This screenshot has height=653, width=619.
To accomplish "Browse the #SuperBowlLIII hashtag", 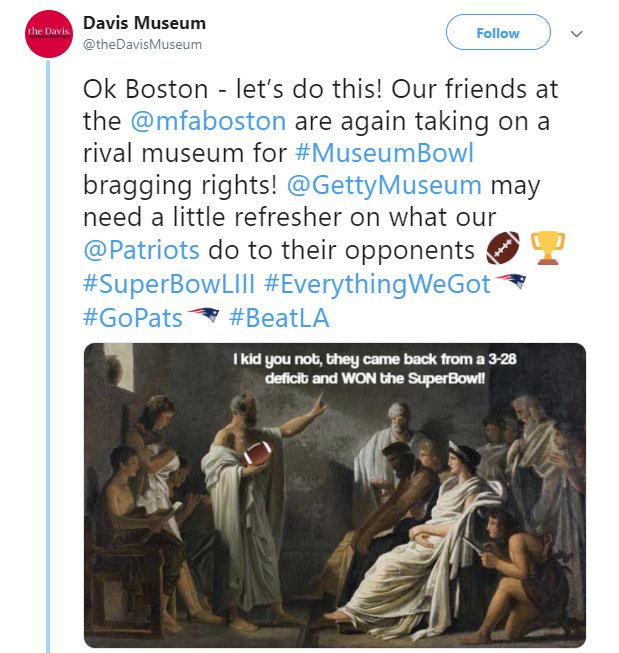I will click(x=168, y=284).
